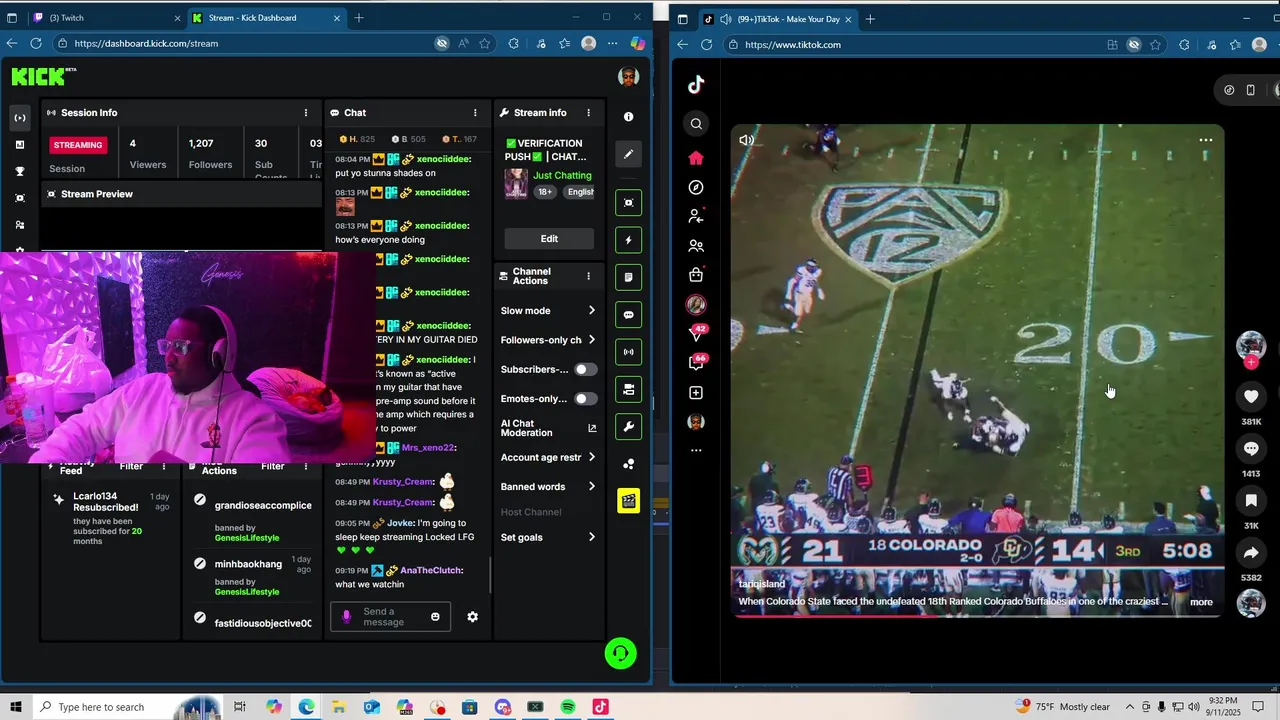Image resolution: width=1280 pixels, height=720 pixels.
Task: Click the yellow clapperboard clip icon
Action: [x=628, y=501]
